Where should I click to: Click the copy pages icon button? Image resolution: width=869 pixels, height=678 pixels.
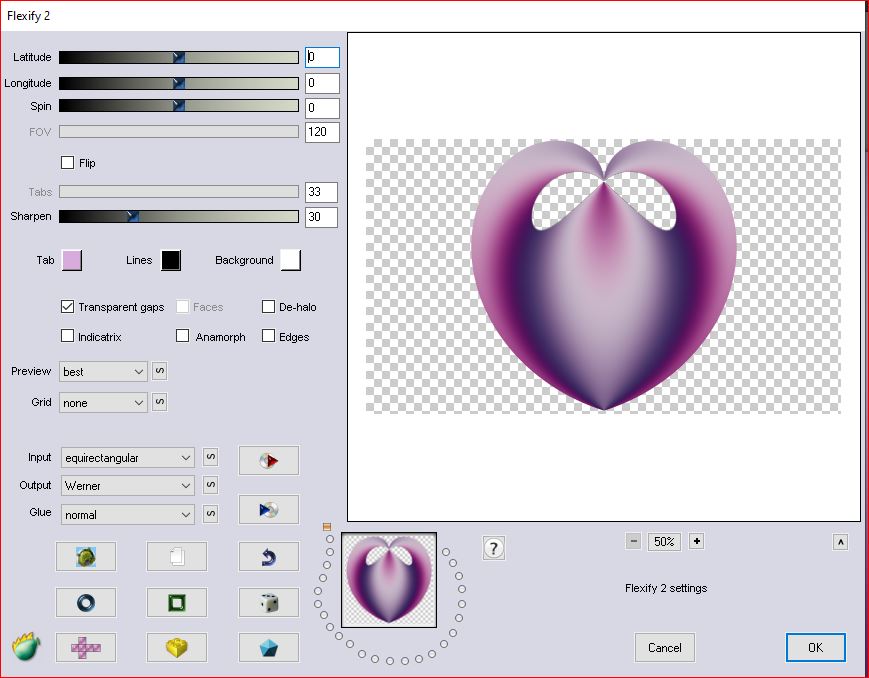coord(177,557)
